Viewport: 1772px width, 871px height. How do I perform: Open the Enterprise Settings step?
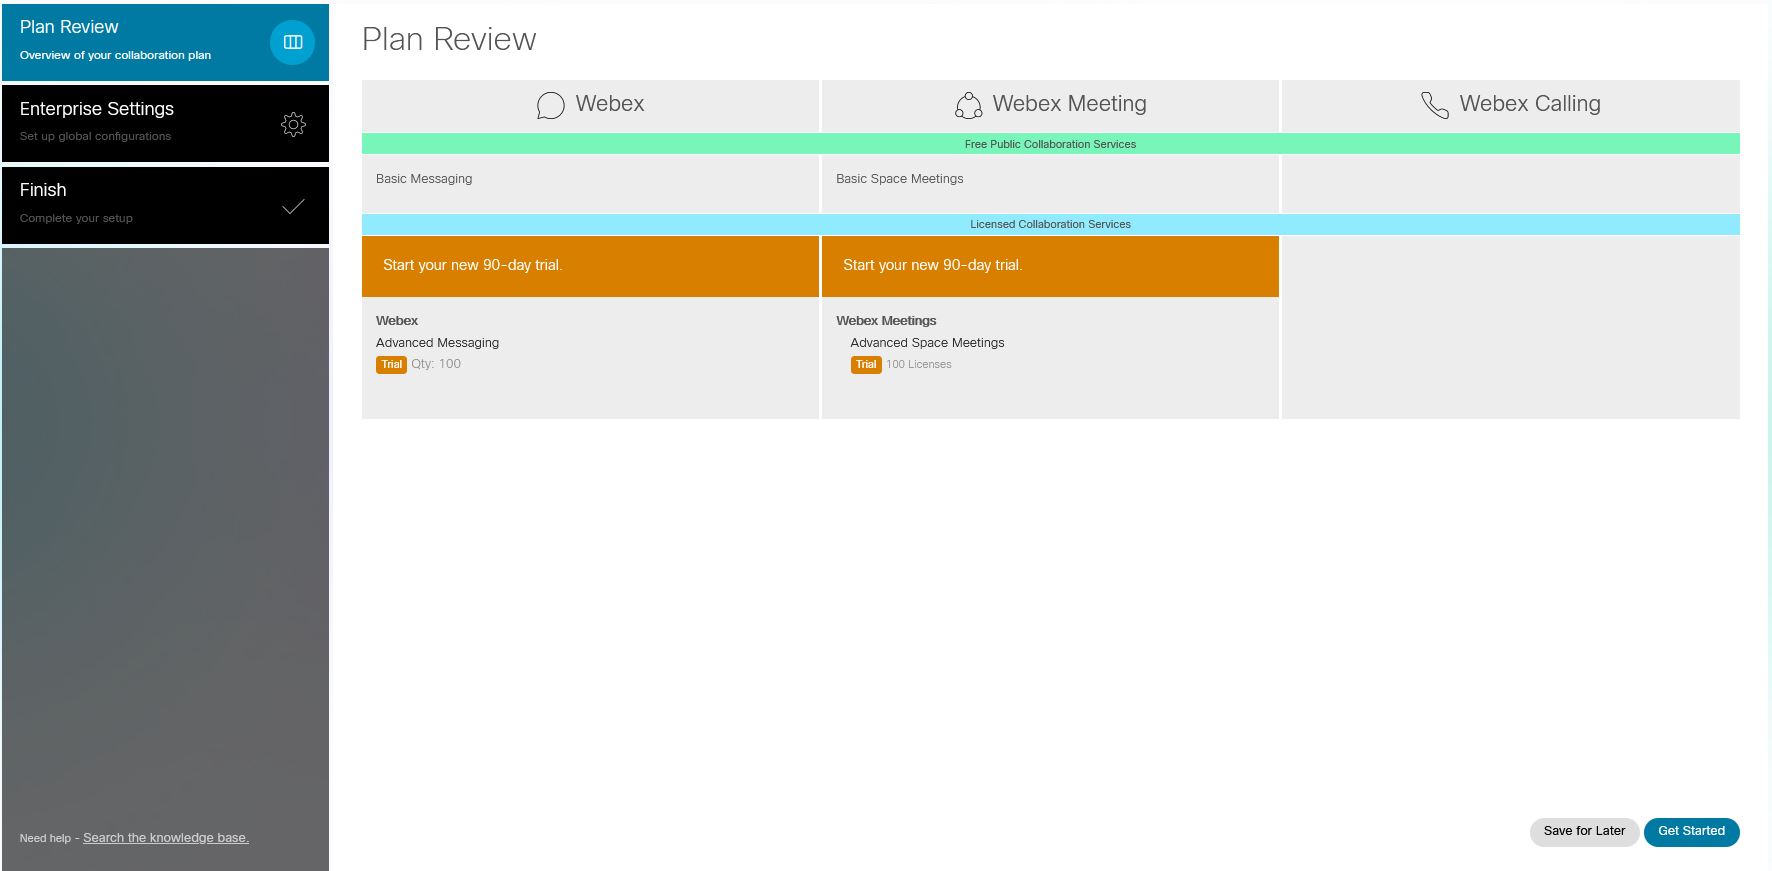coord(165,124)
